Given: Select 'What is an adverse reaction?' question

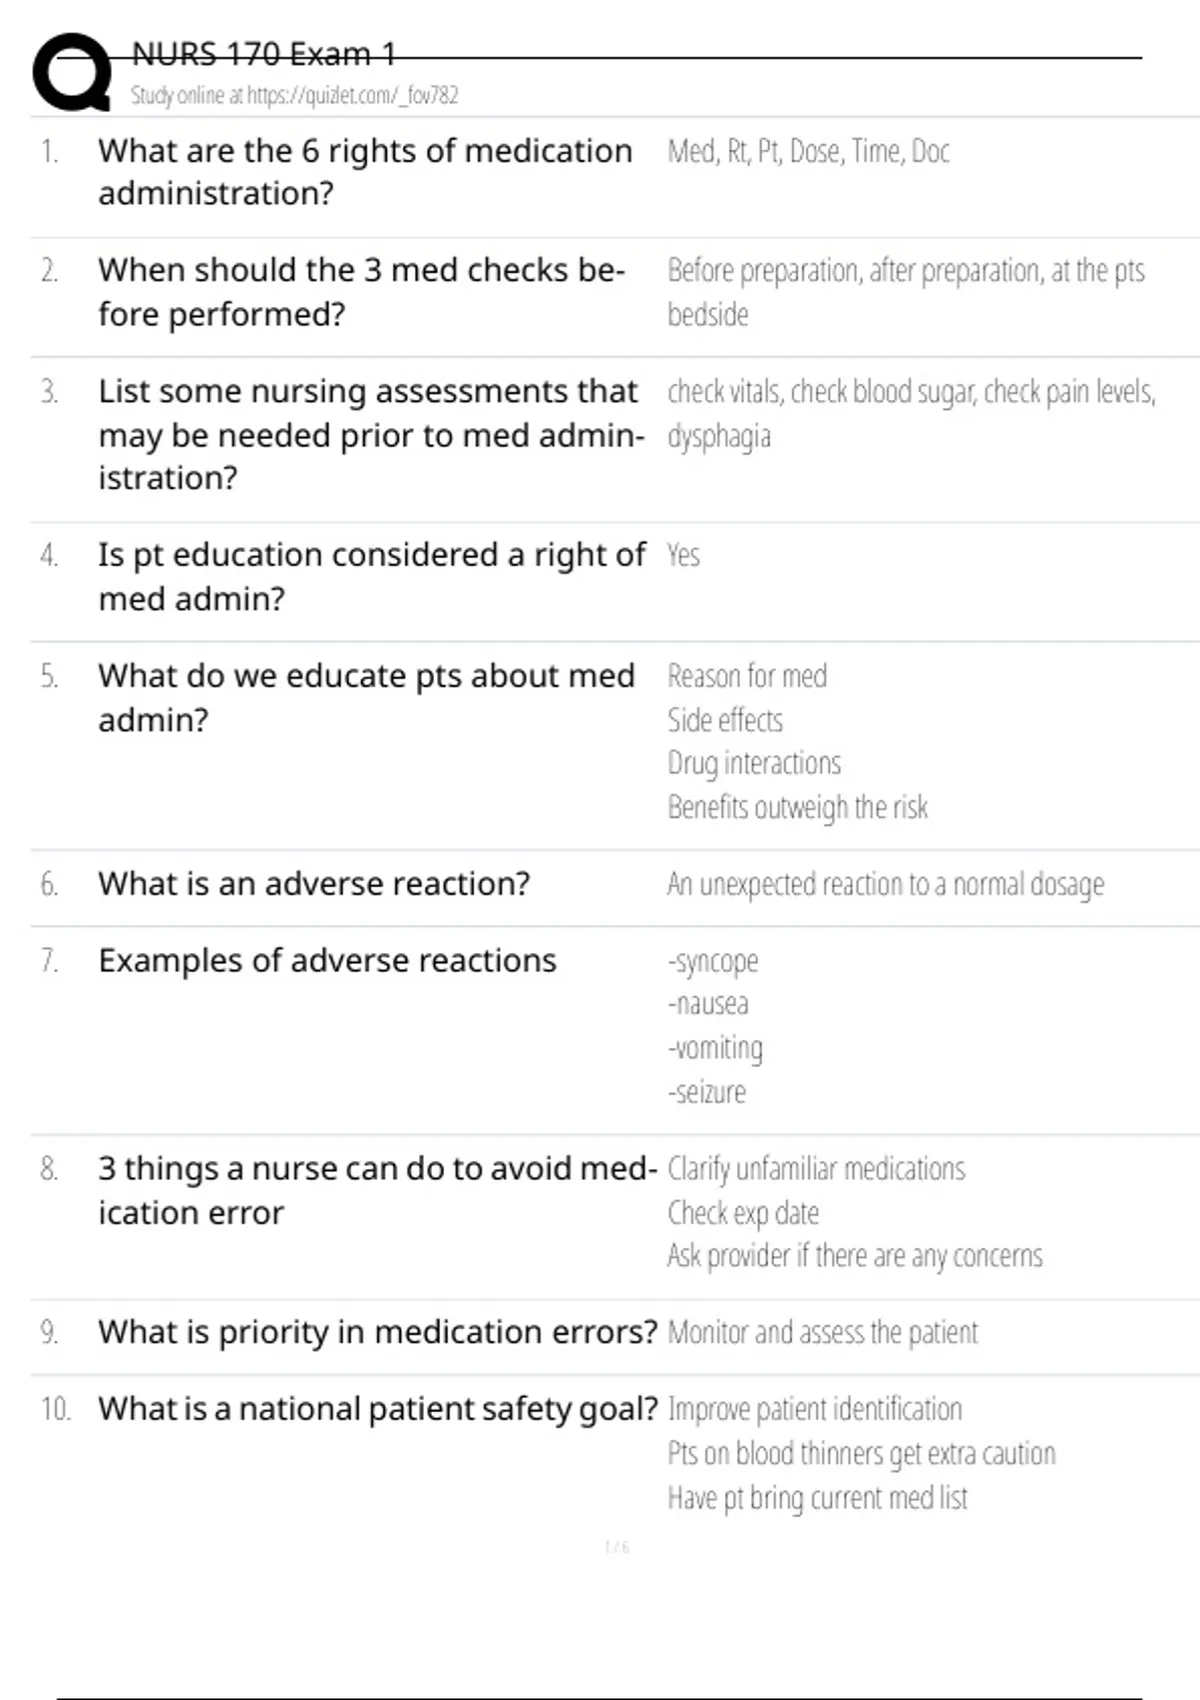Looking at the screenshot, I should pos(314,884).
